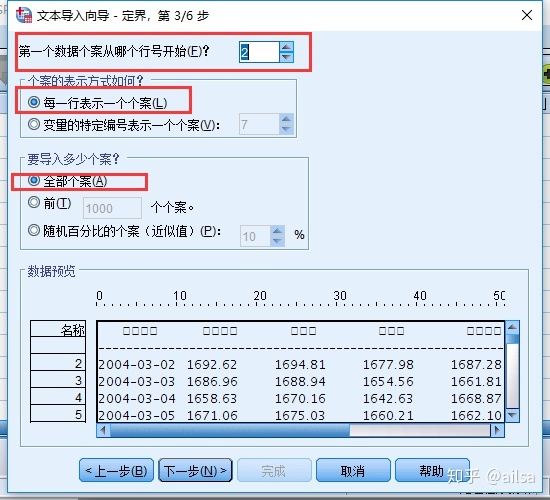
Task: Click preview value '1687.28'
Action: pos(476,365)
